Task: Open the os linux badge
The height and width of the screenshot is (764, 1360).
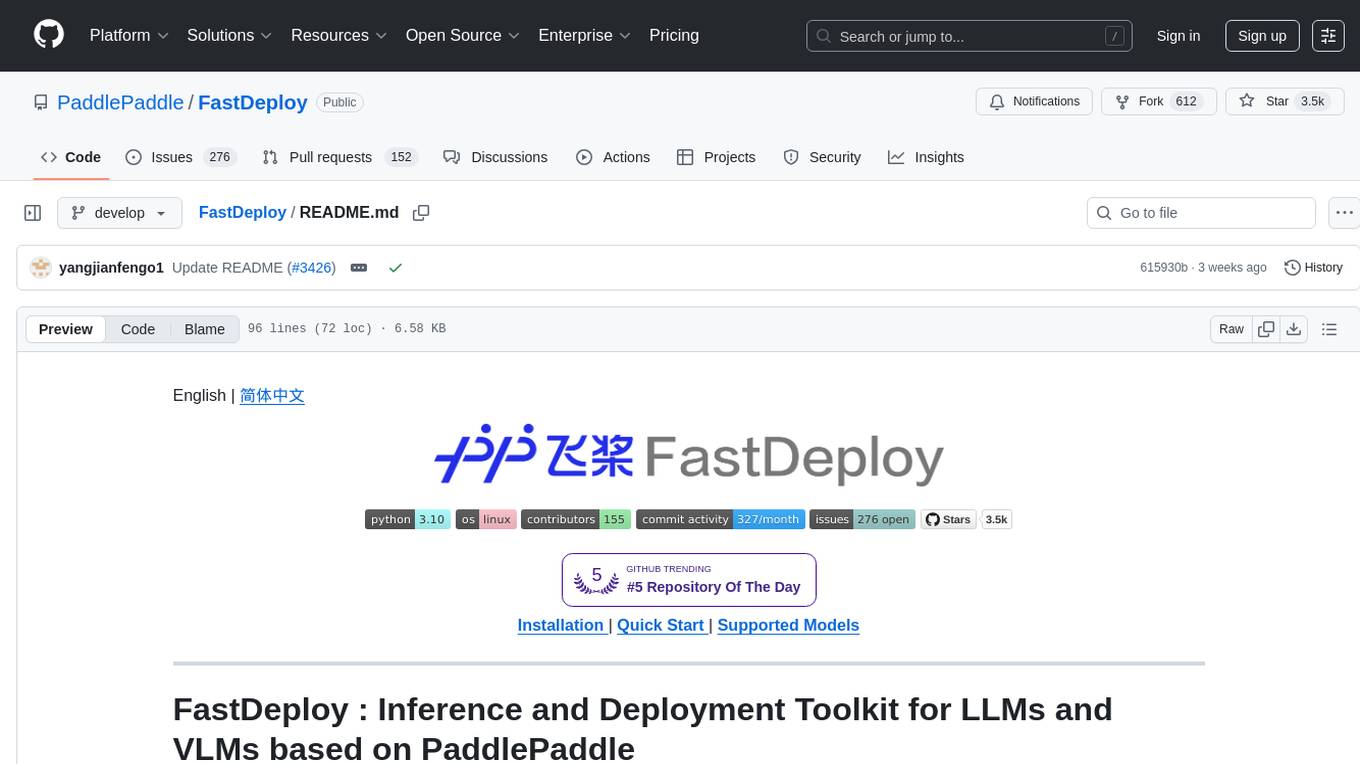Action: pyautogui.click(x=486, y=519)
